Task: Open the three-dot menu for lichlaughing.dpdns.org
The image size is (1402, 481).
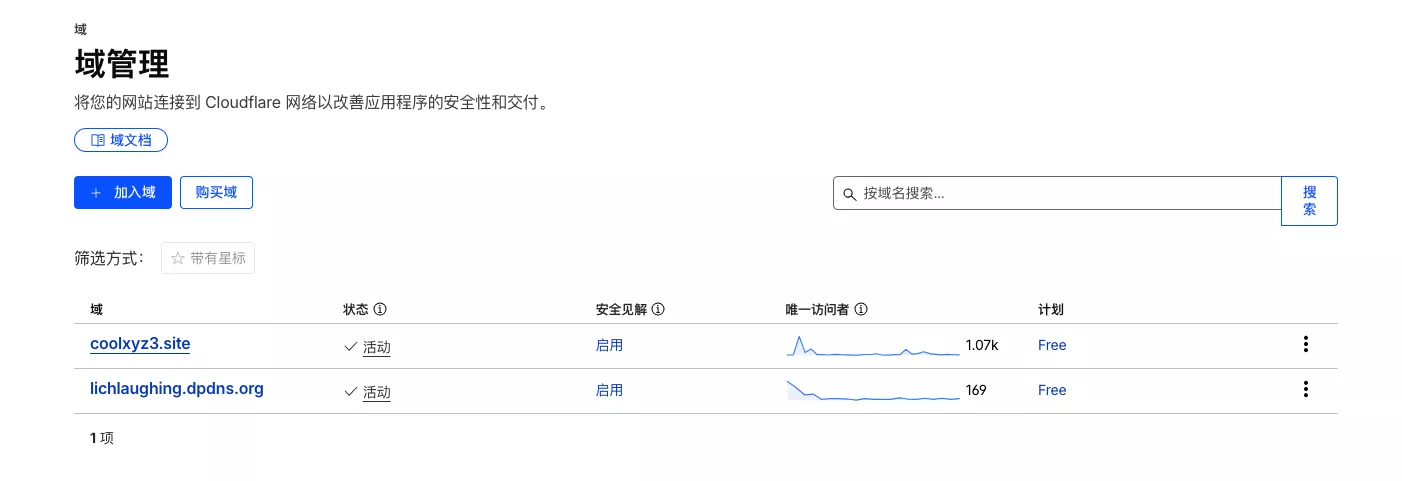Action: pyautogui.click(x=1306, y=390)
